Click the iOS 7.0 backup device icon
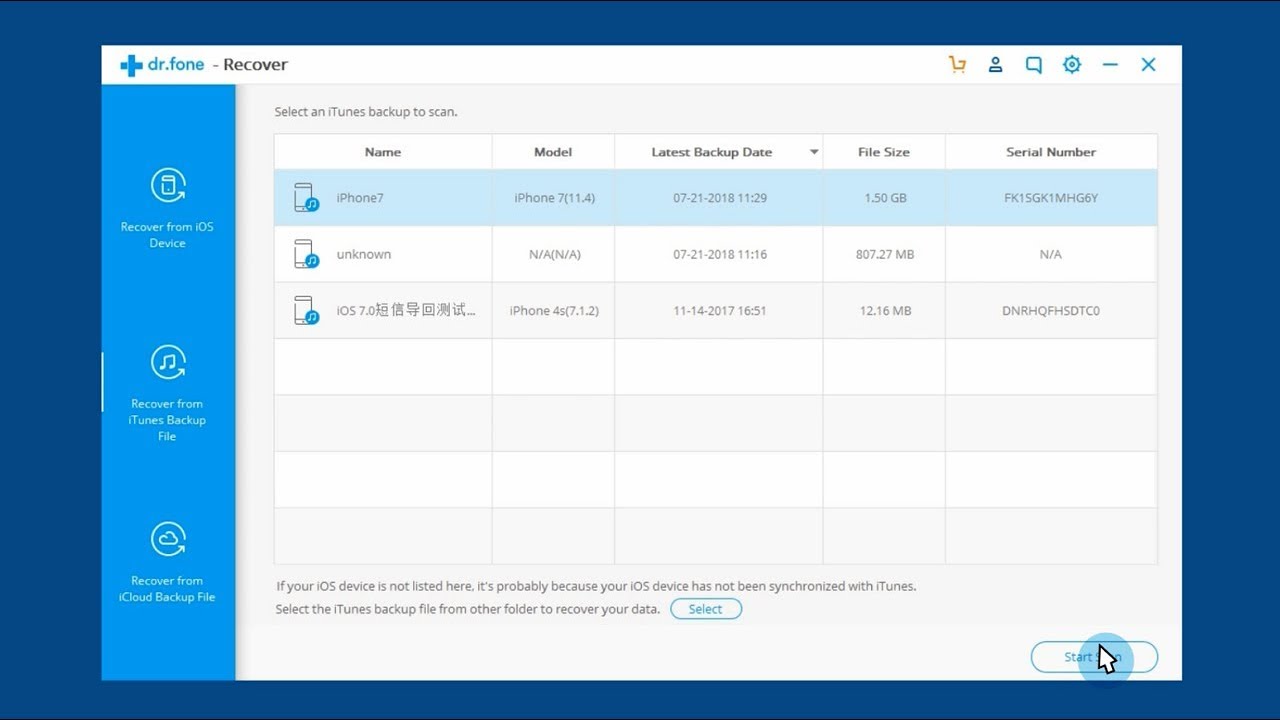This screenshot has height=720, width=1280. tap(306, 310)
